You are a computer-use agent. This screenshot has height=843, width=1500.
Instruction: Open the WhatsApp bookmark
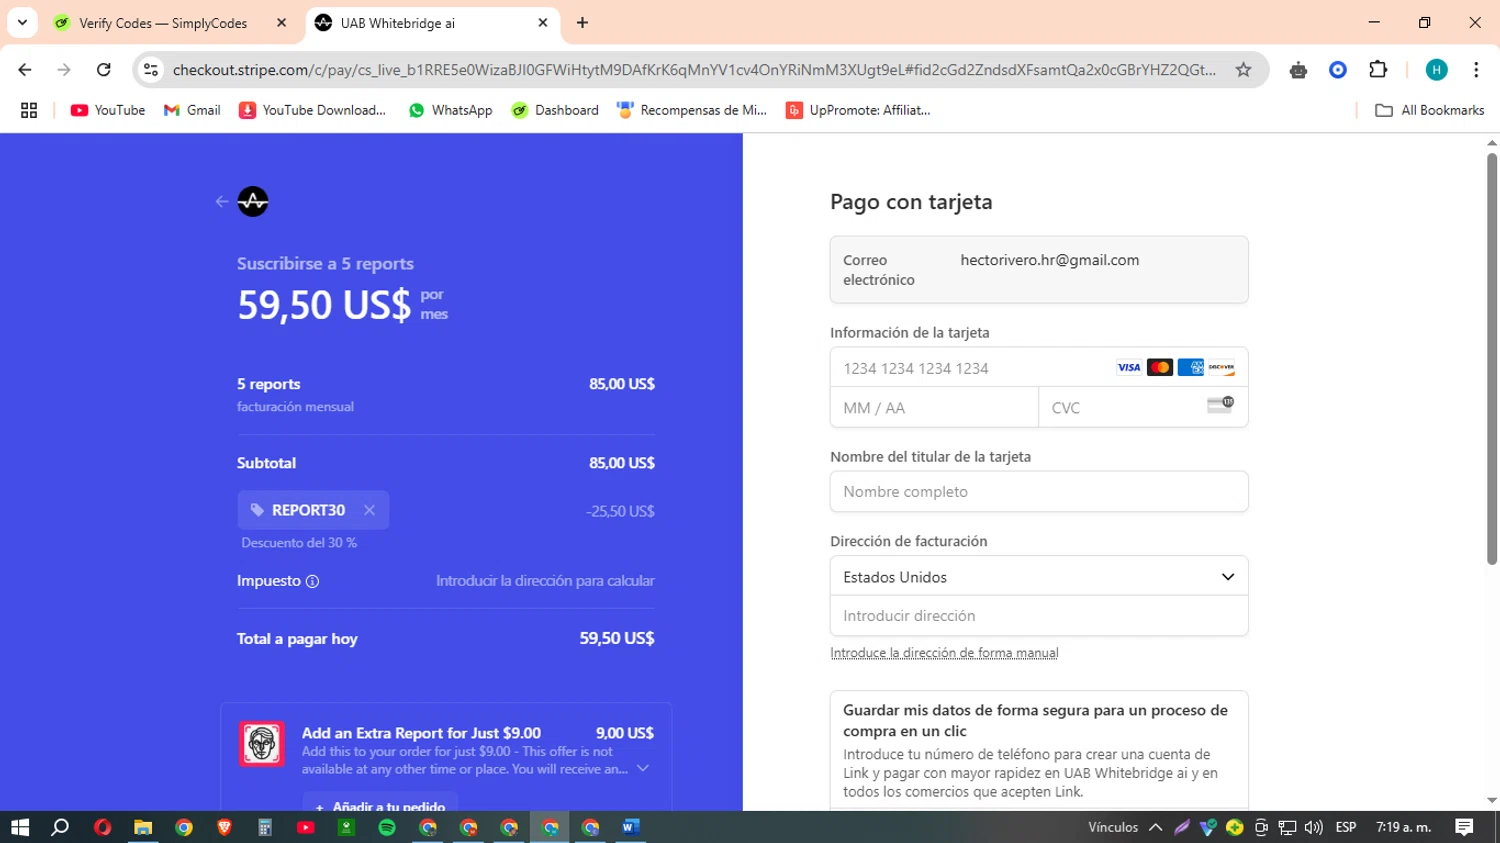click(x=450, y=111)
